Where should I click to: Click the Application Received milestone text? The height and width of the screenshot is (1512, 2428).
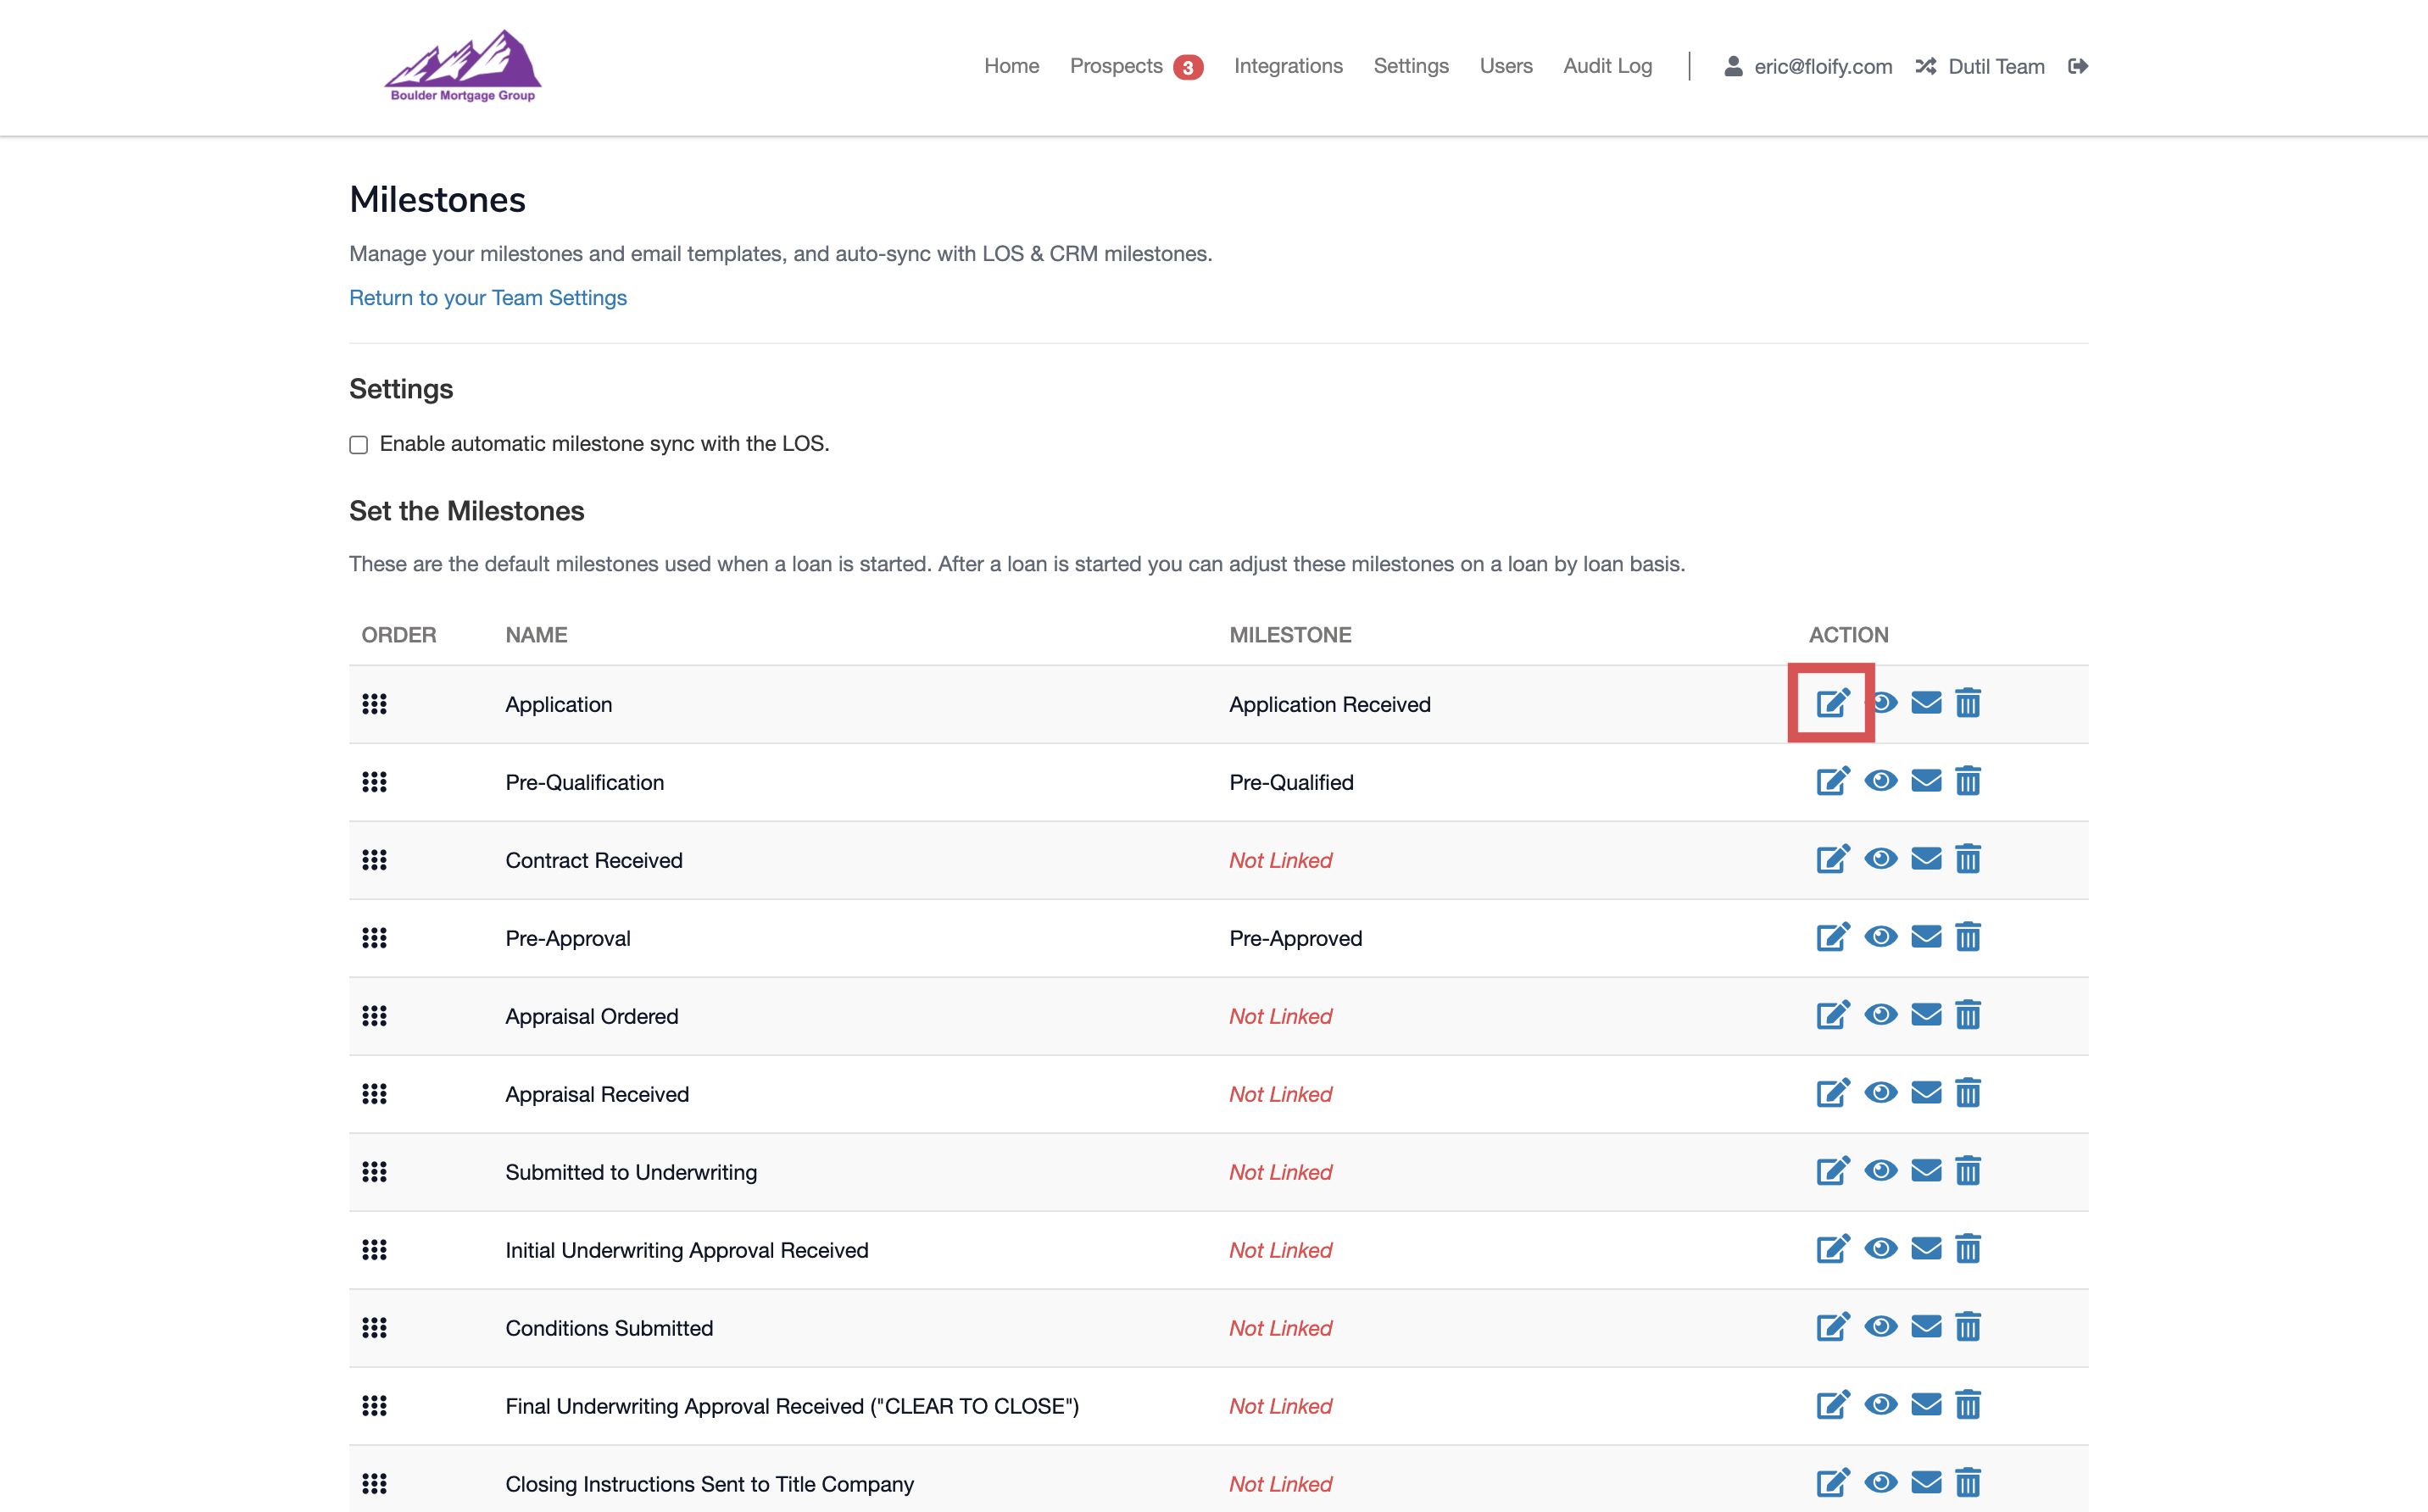[x=1329, y=704]
